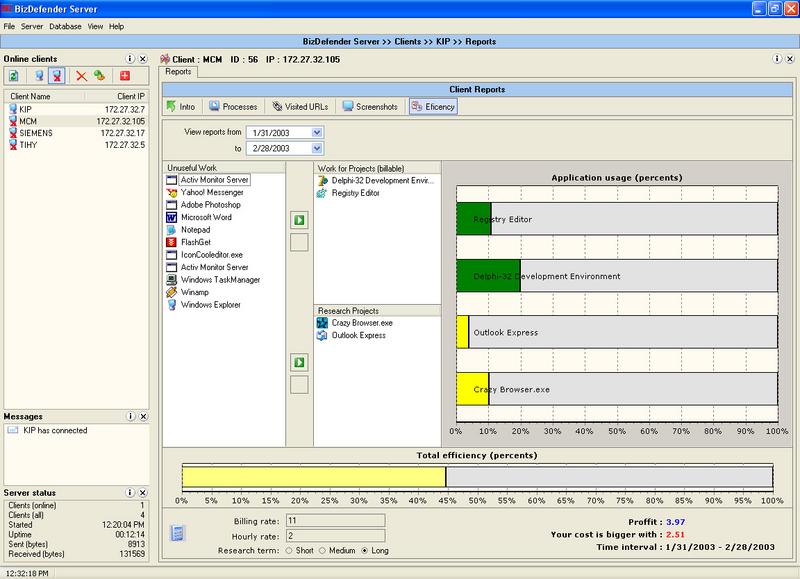
Task: Click the info icon beside client header
Action: coord(777,59)
